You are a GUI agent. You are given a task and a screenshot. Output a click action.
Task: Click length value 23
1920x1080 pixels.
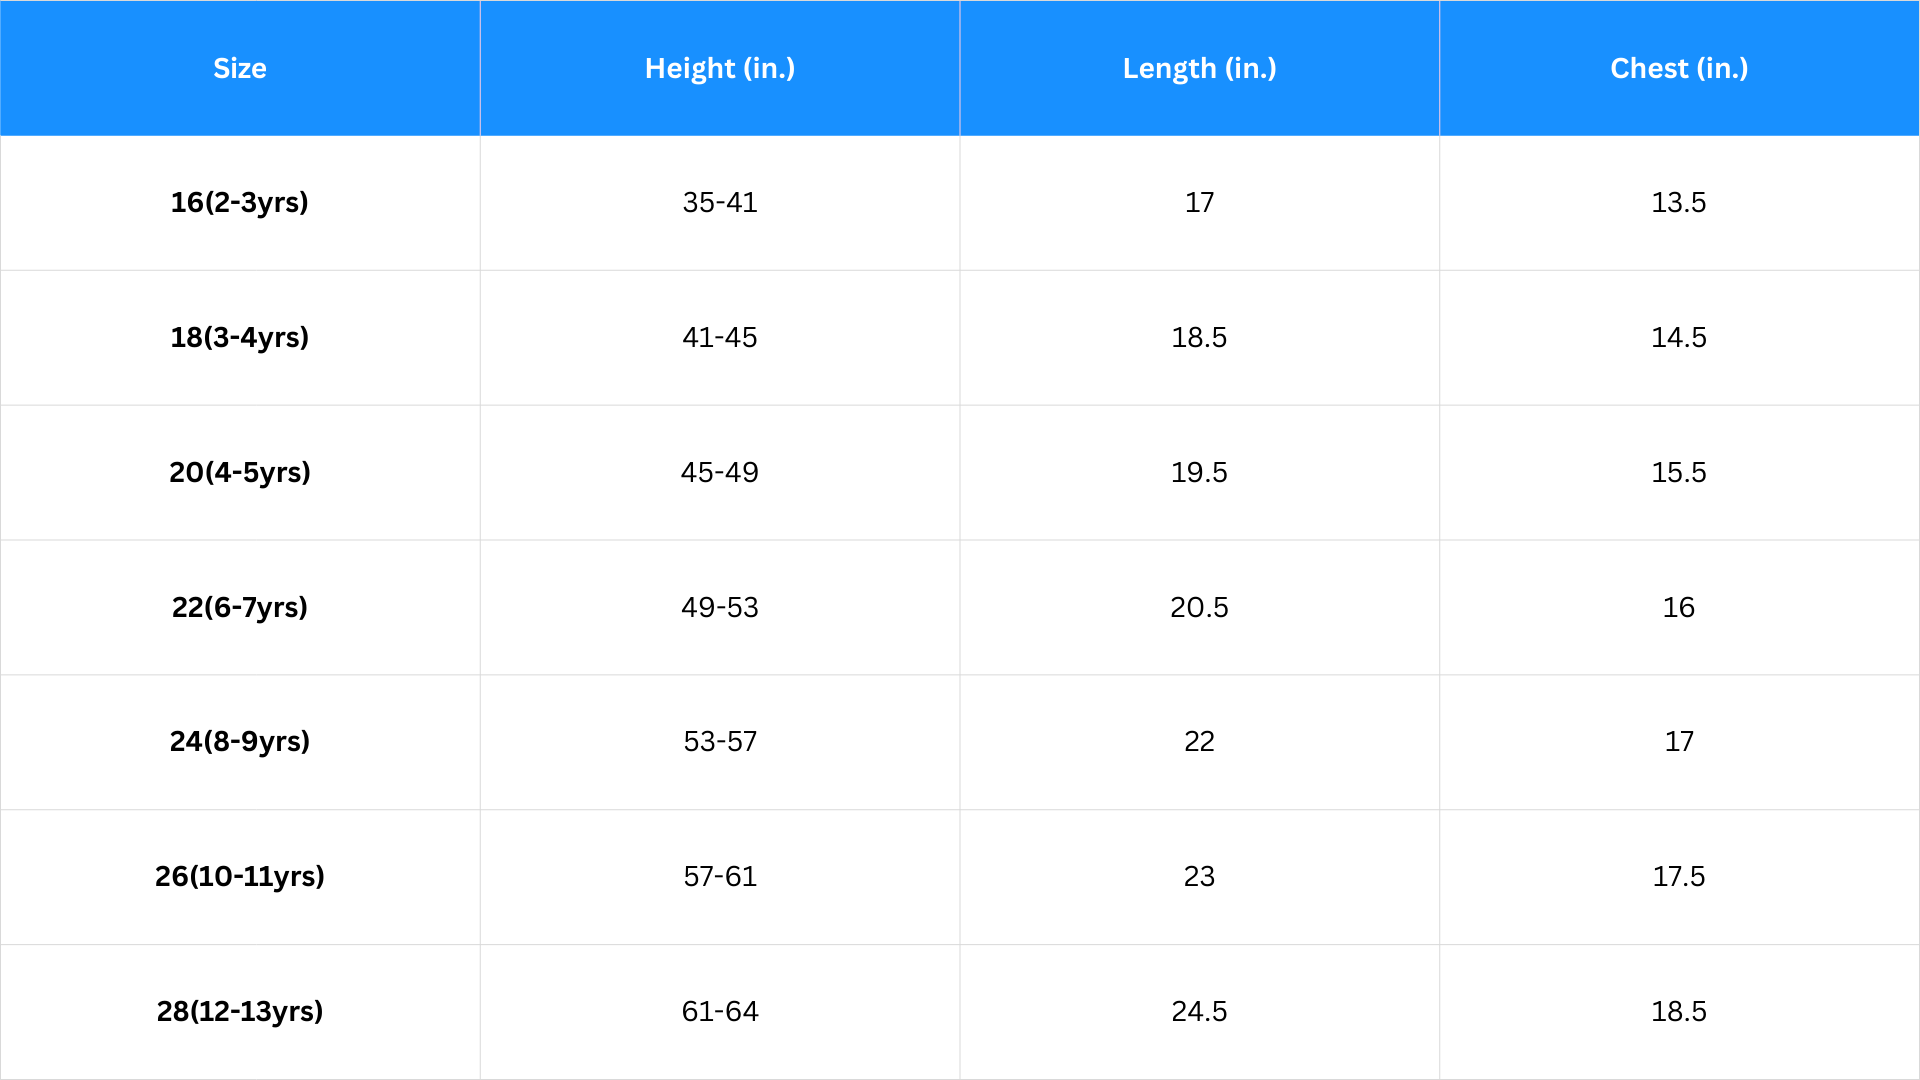[x=1199, y=876]
